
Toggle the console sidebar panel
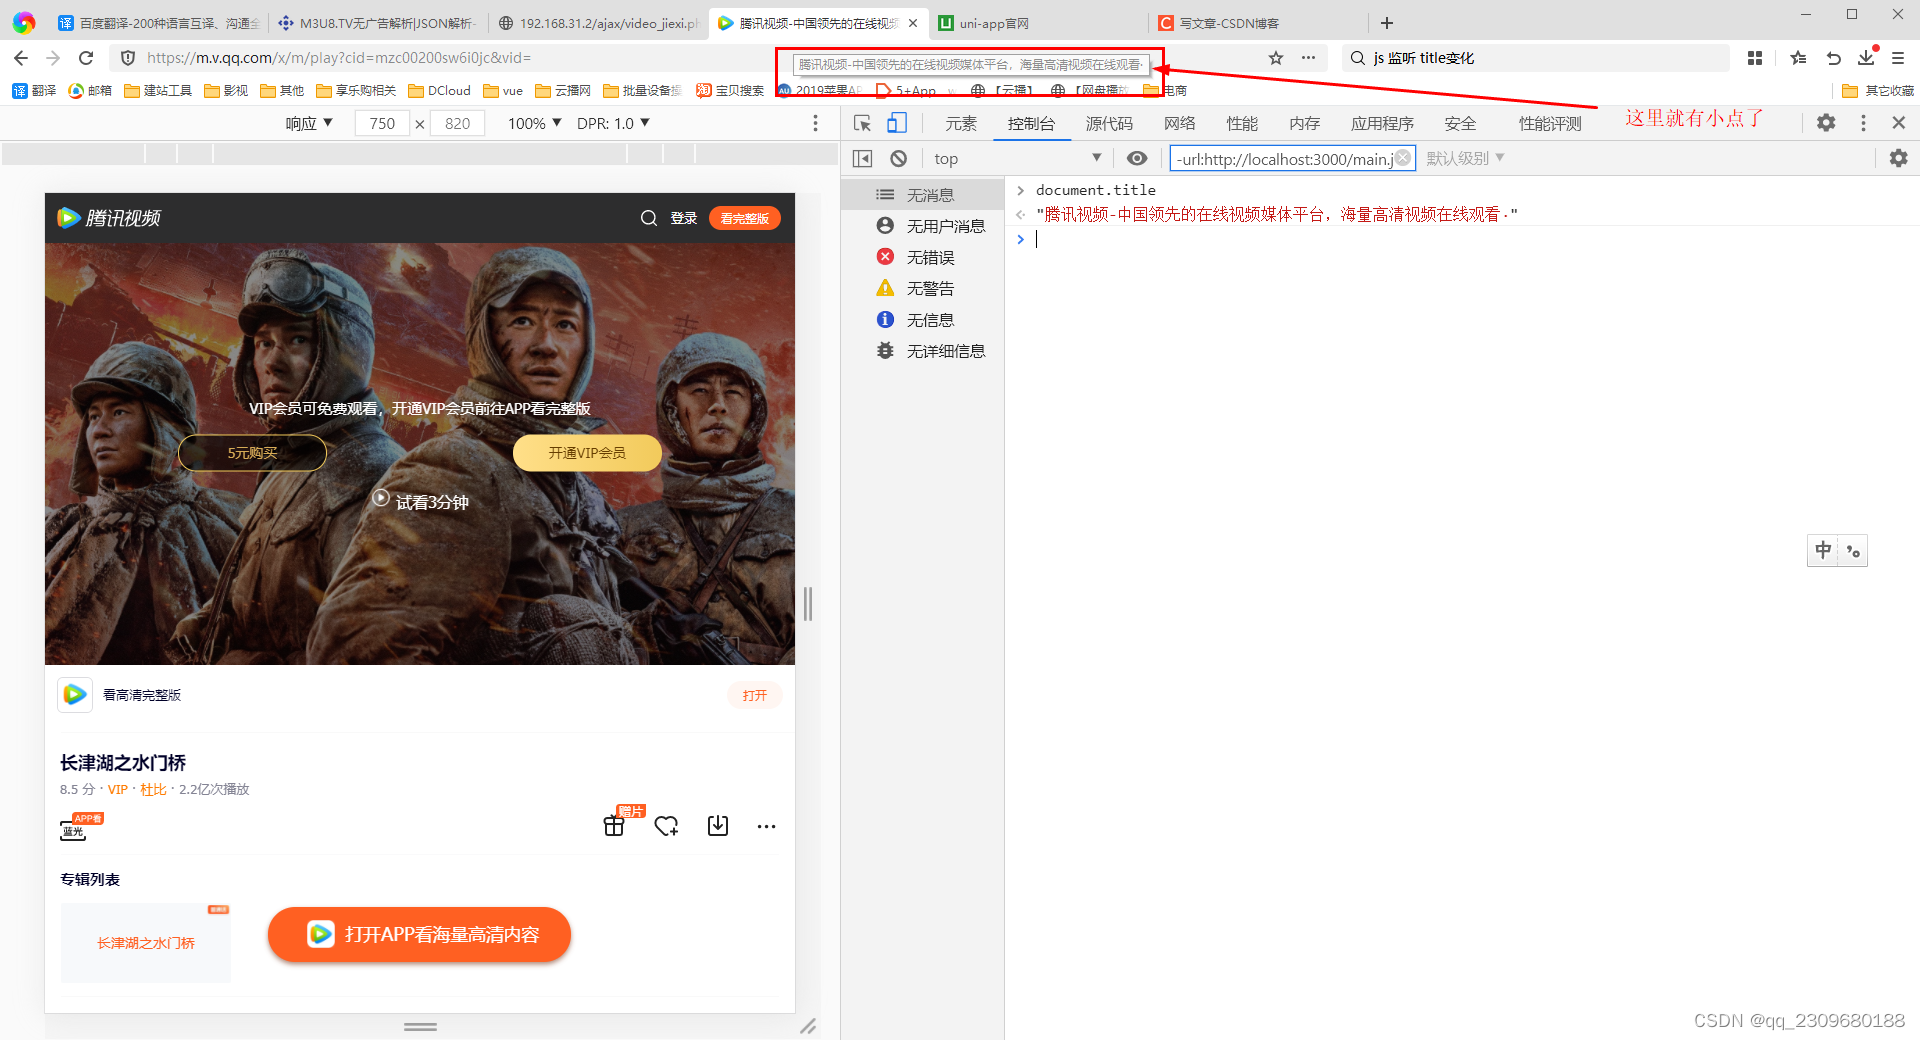(862, 159)
